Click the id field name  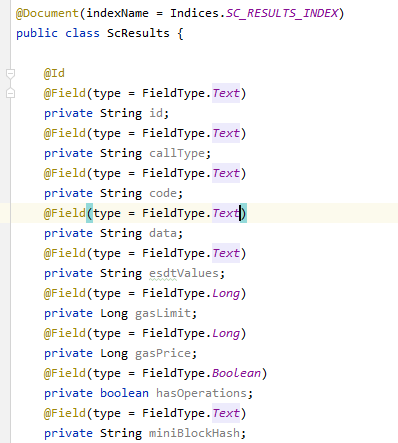156,113
